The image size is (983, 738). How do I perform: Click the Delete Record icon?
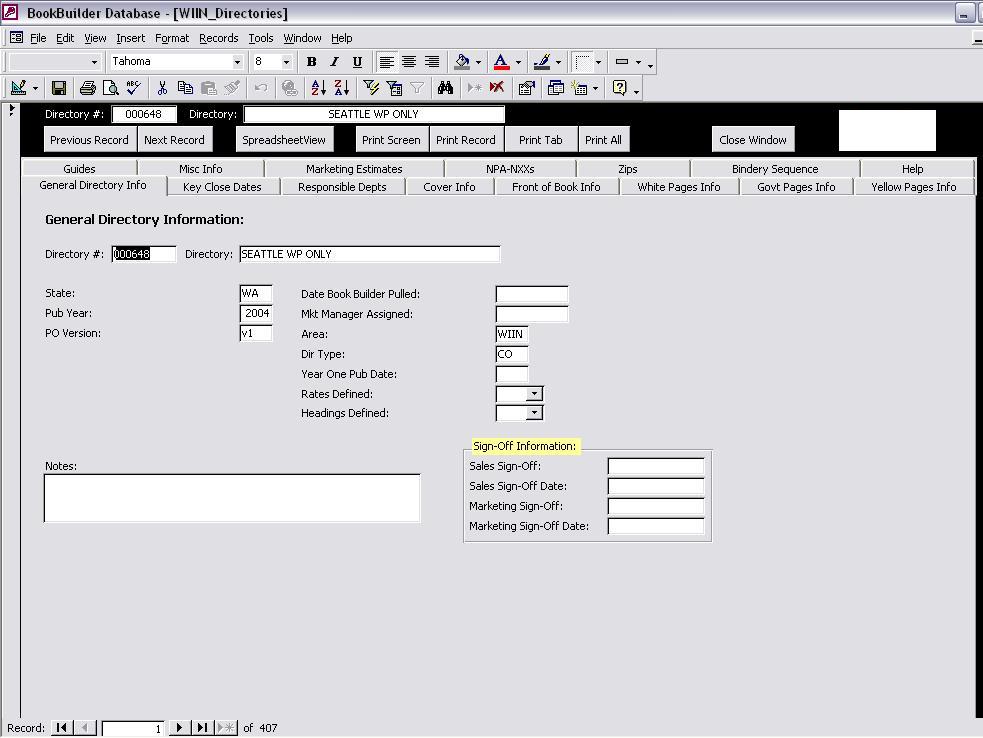pyautogui.click(x=496, y=88)
